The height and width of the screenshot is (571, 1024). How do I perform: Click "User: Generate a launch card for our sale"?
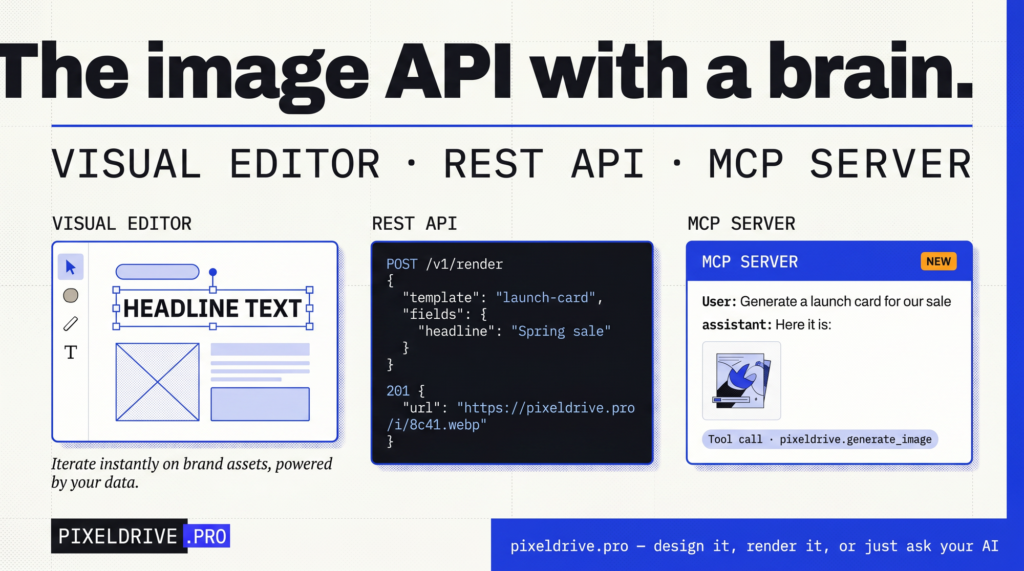[x=826, y=302]
